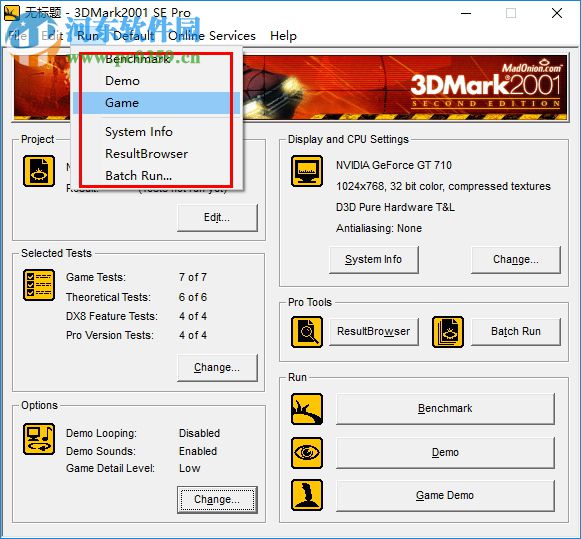The image size is (581, 539).
Task: Click the Run menu title
Action: (x=88, y=36)
